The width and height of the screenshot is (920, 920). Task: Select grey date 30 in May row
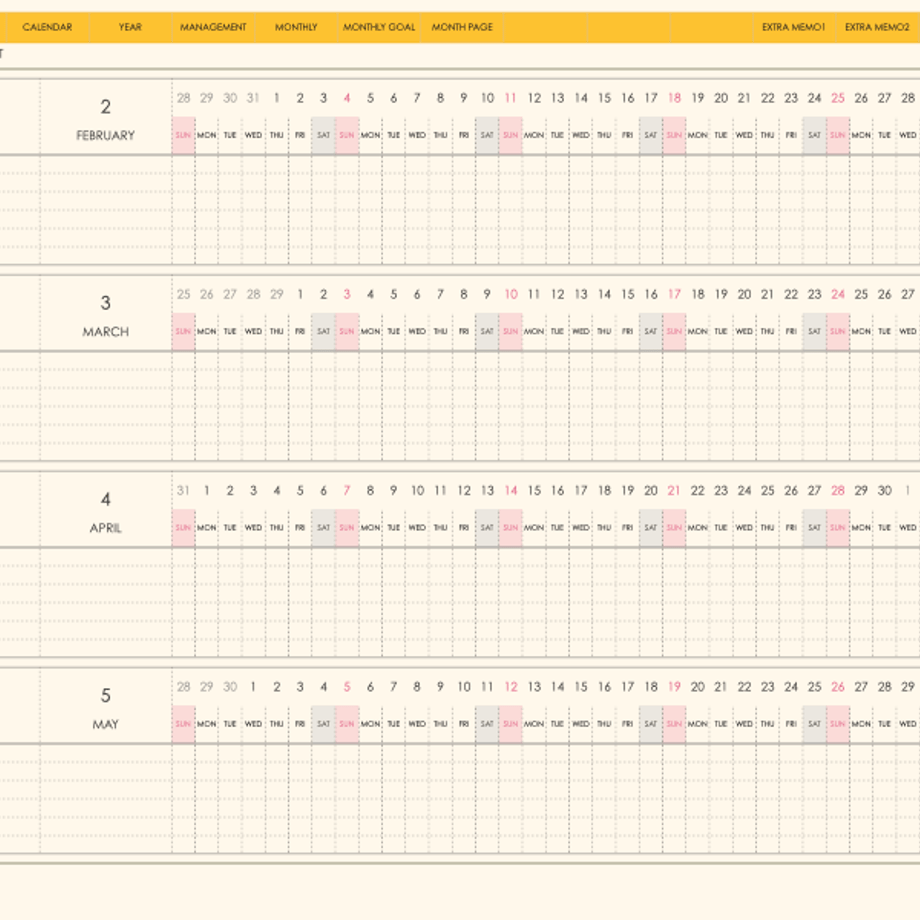click(x=230, y=687)
